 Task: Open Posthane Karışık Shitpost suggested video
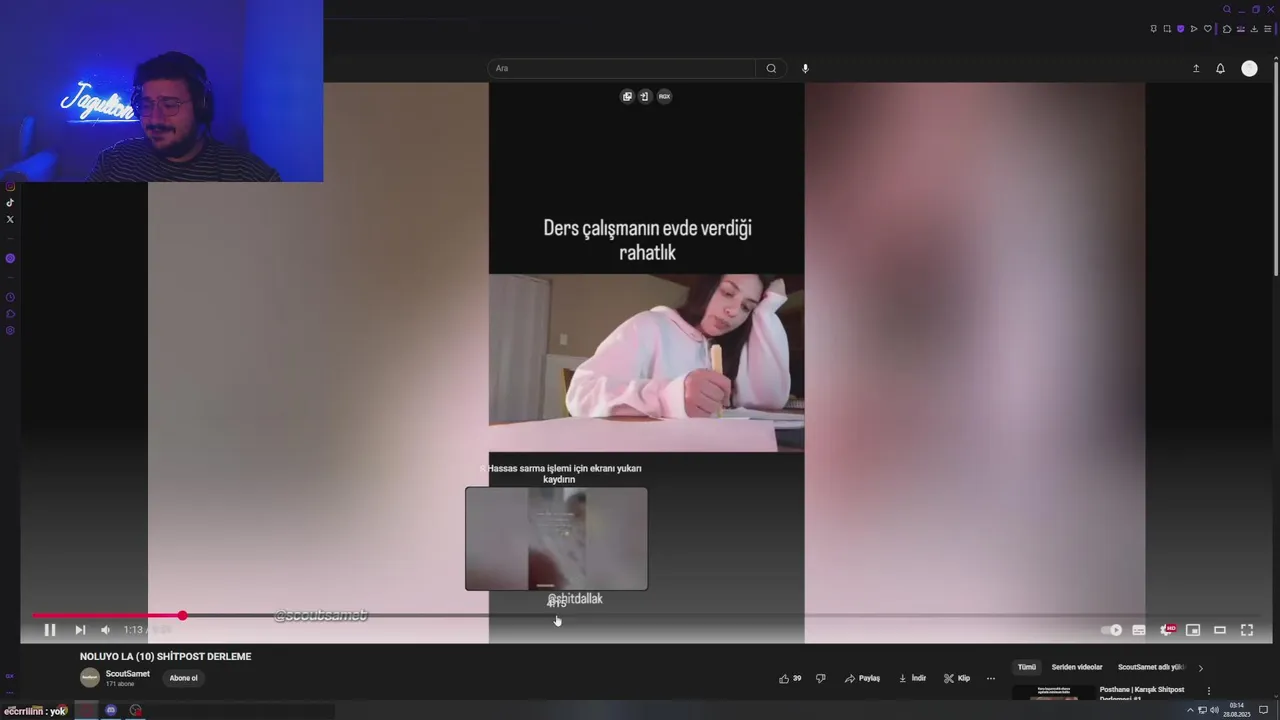pos(1142,693)
